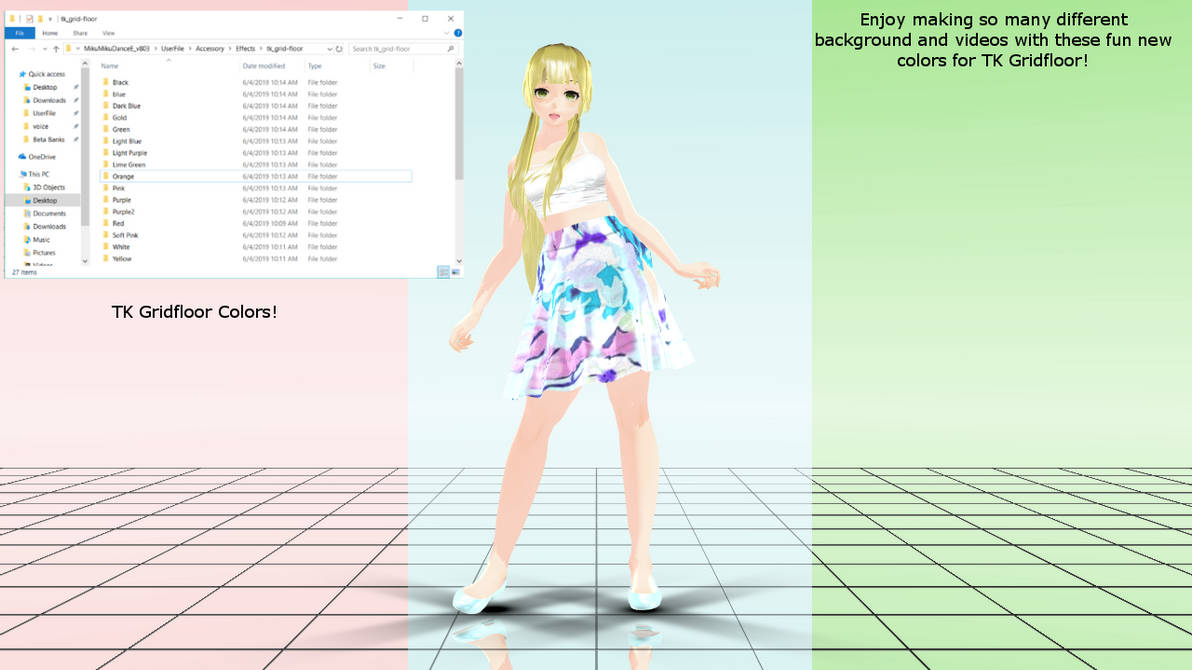This screenshot has width=1192, height=670.
Task: Click the back navigation arrow
Action: pos(13,48)
